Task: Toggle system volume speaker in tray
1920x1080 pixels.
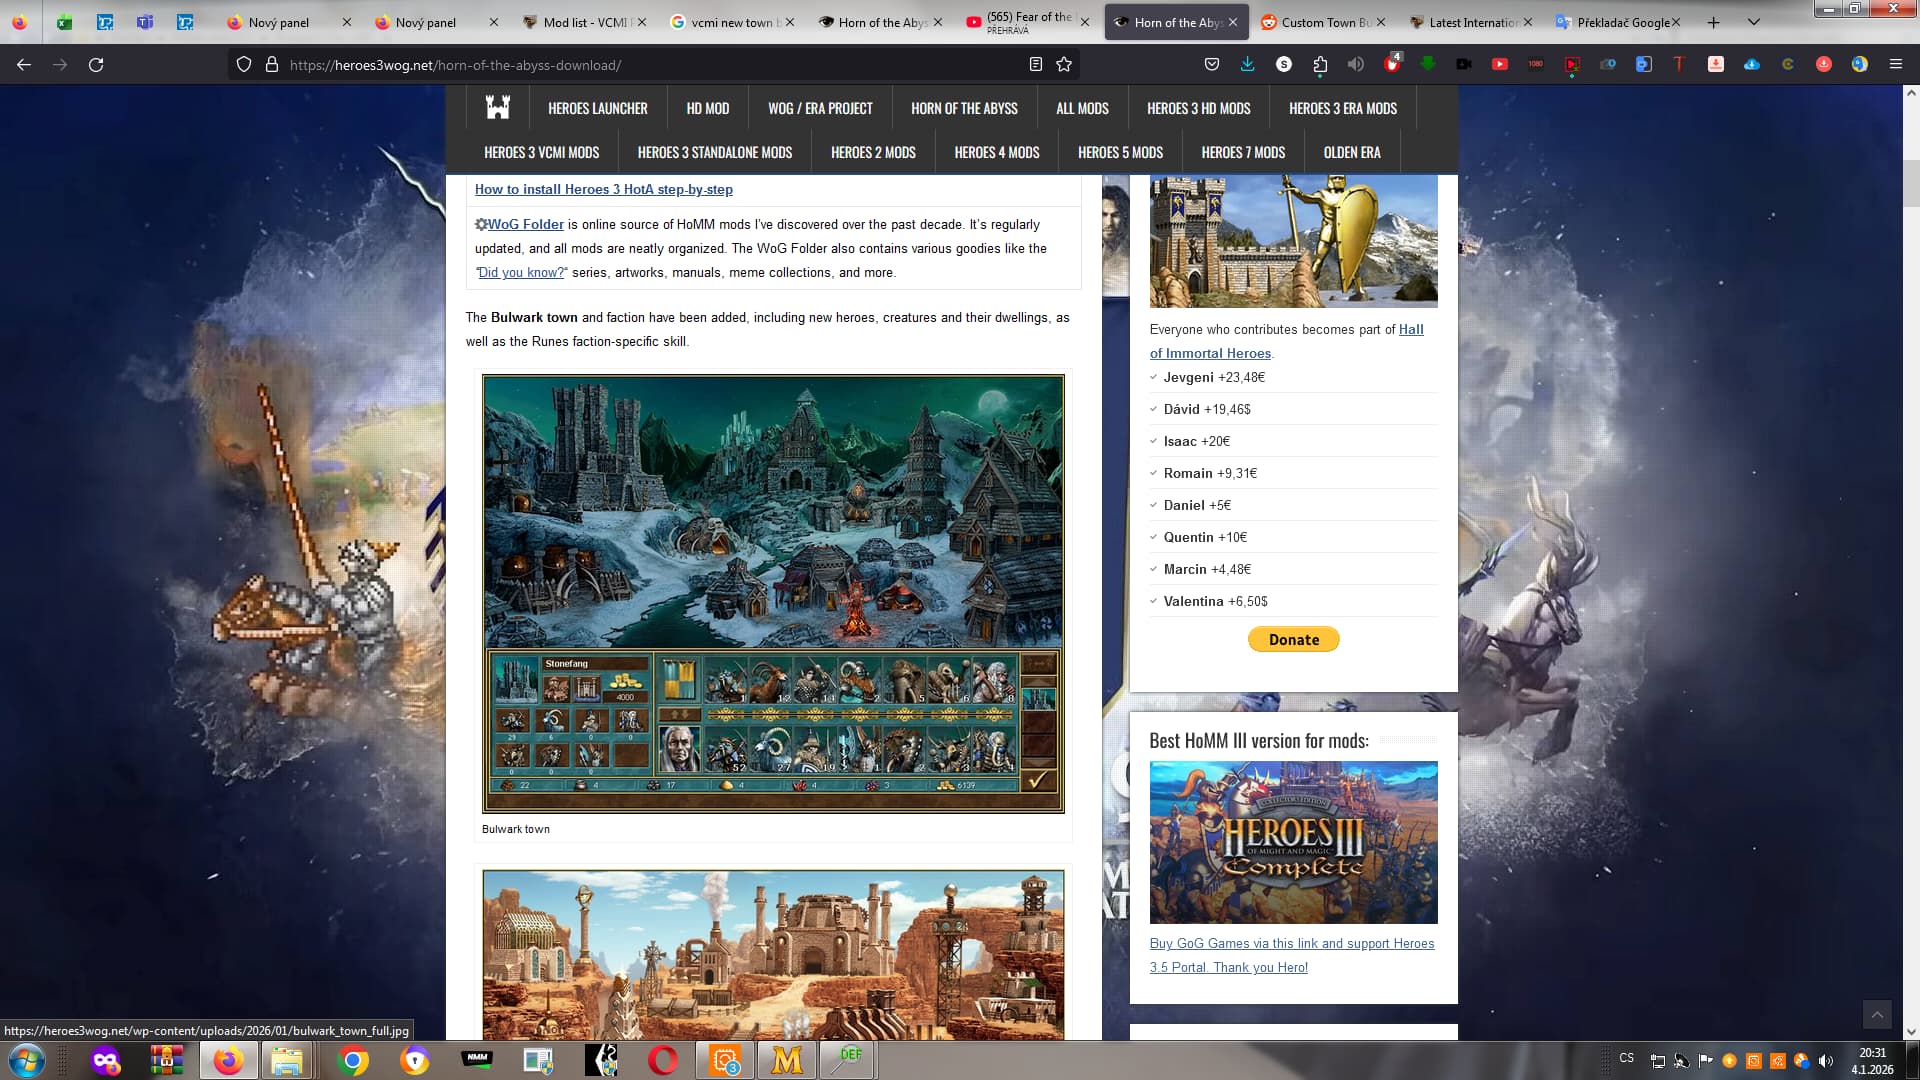Action: tap(1826, 1061)
